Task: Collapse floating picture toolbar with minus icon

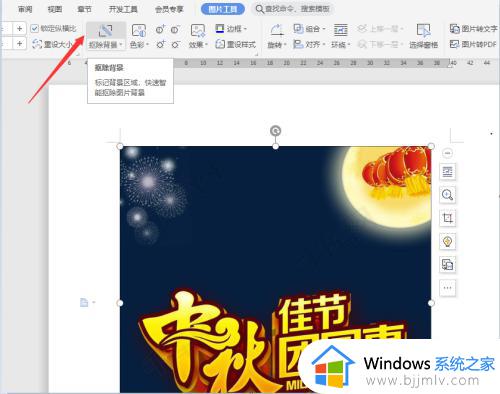Action: pos(447,153)
